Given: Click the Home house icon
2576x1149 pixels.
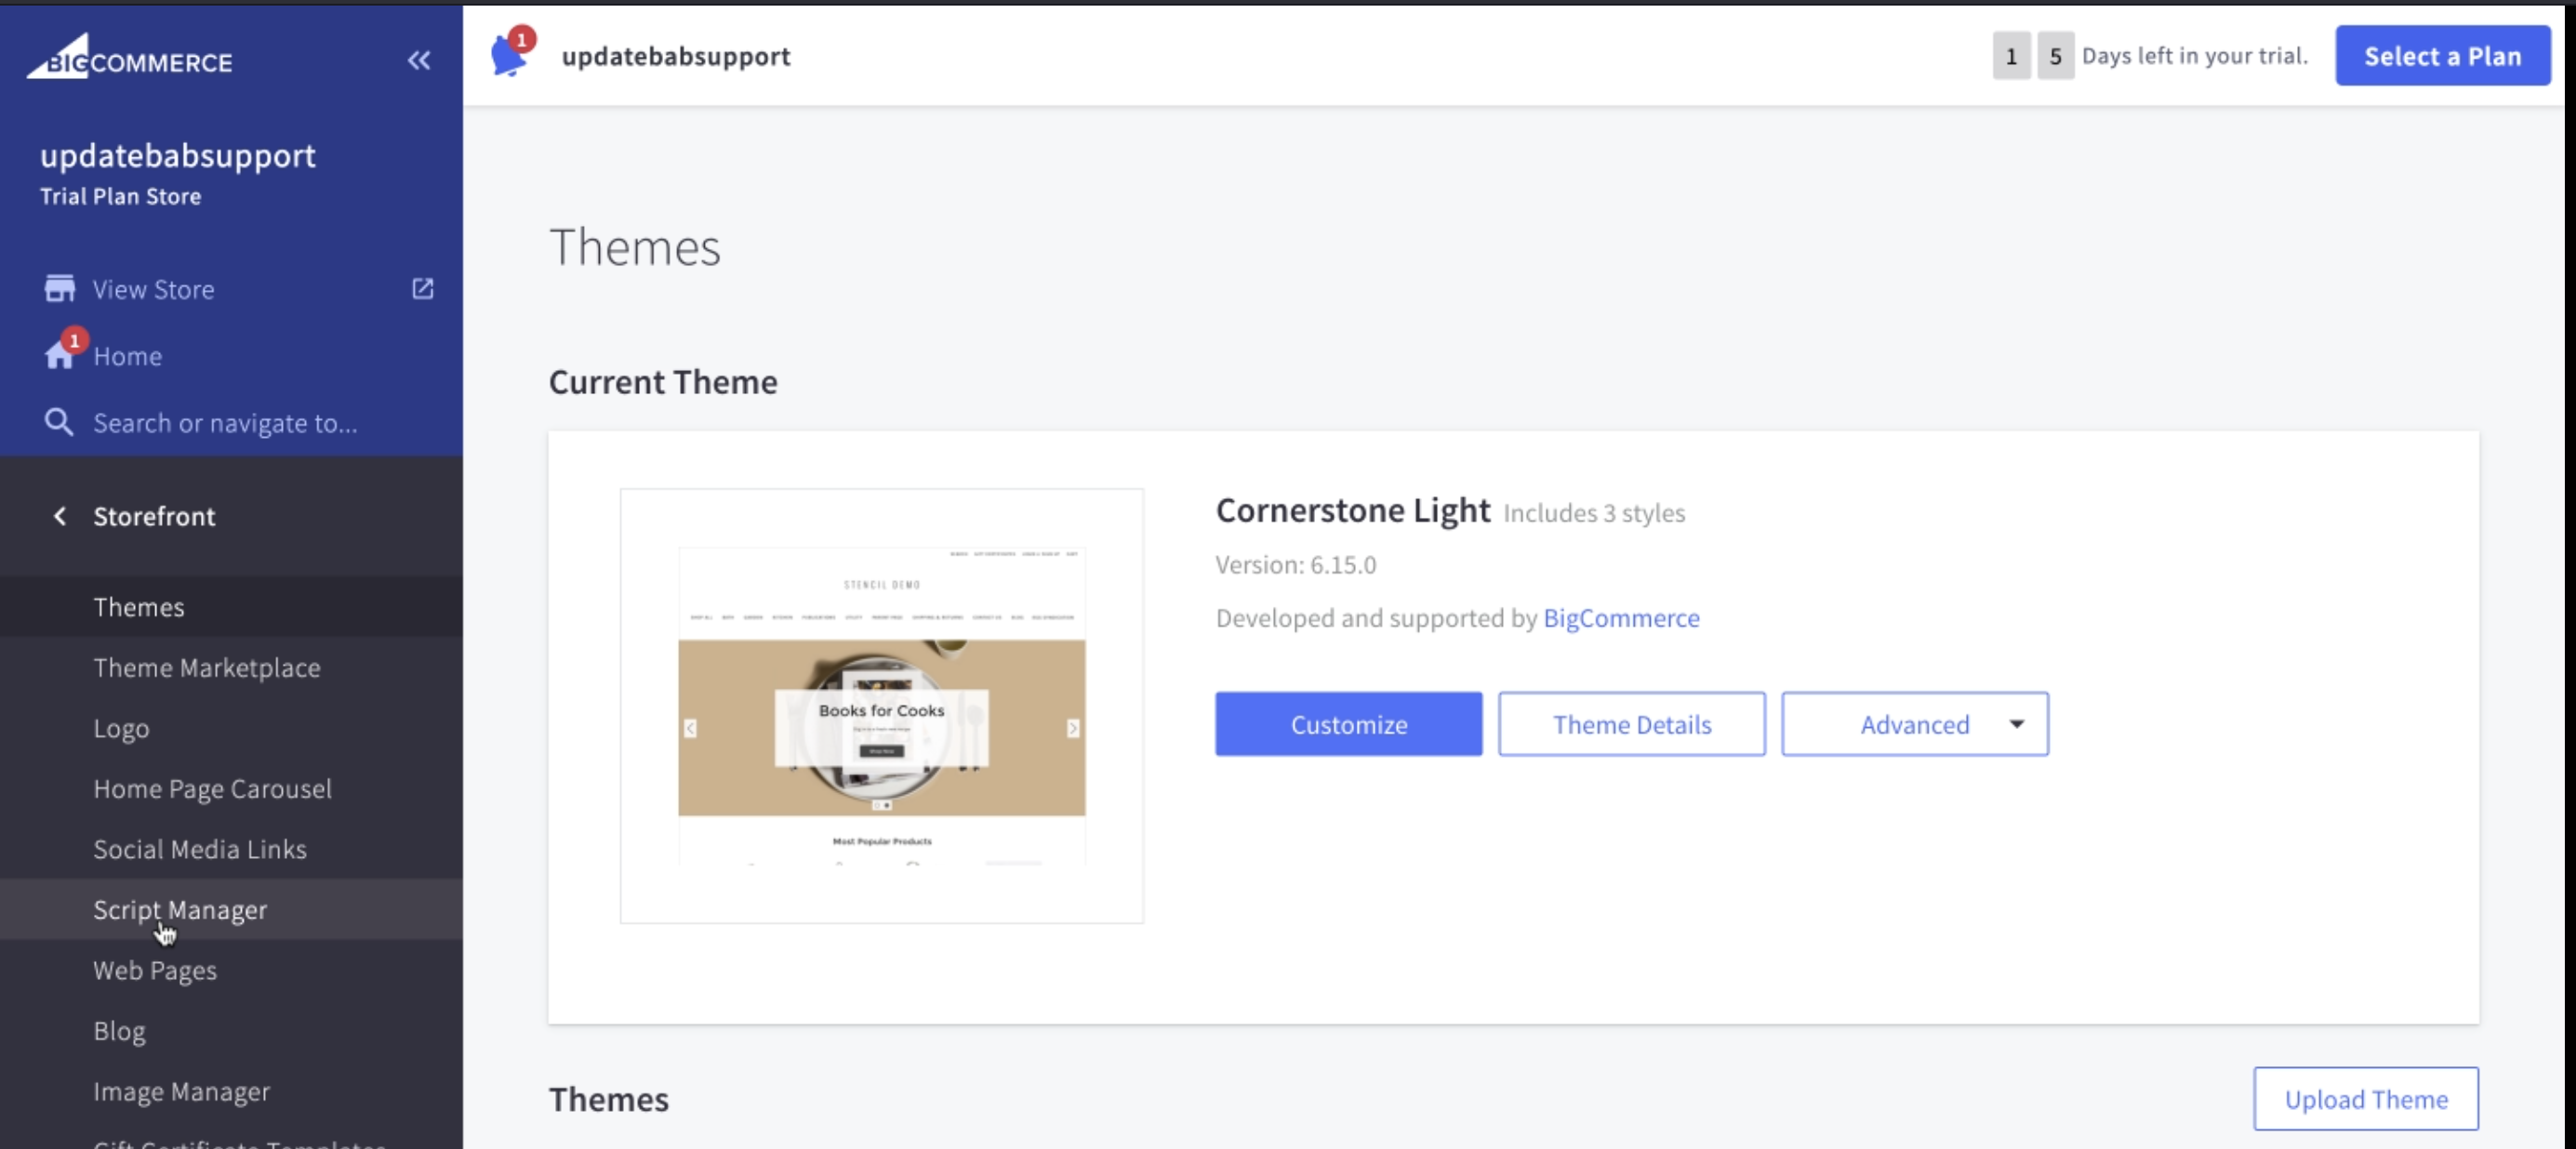Looking at the screenshot, I should 59,356.
